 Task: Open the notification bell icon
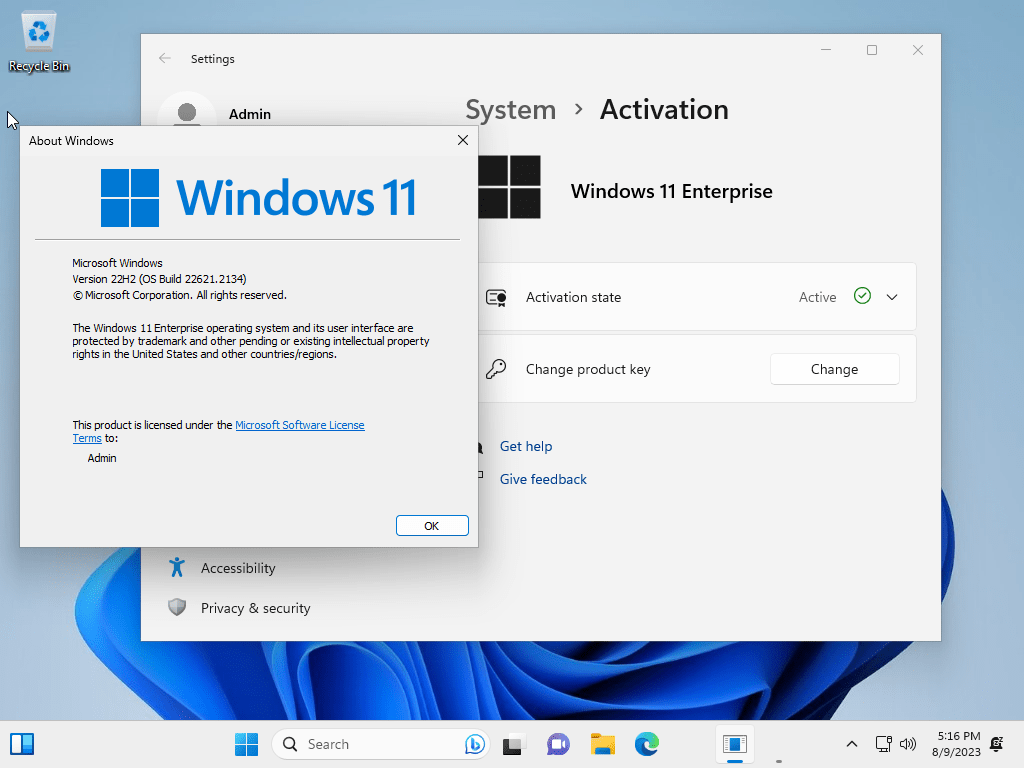click(x=997, y=744)
